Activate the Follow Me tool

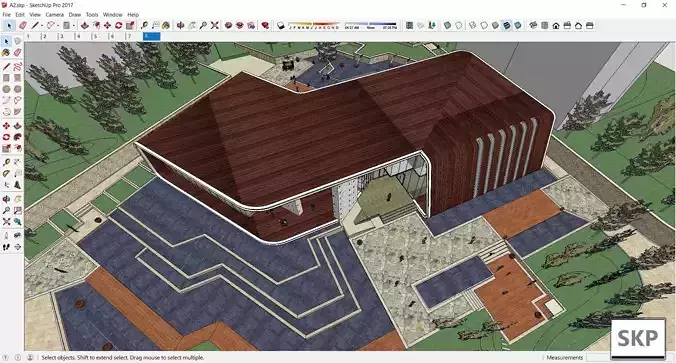pos(17,137)
